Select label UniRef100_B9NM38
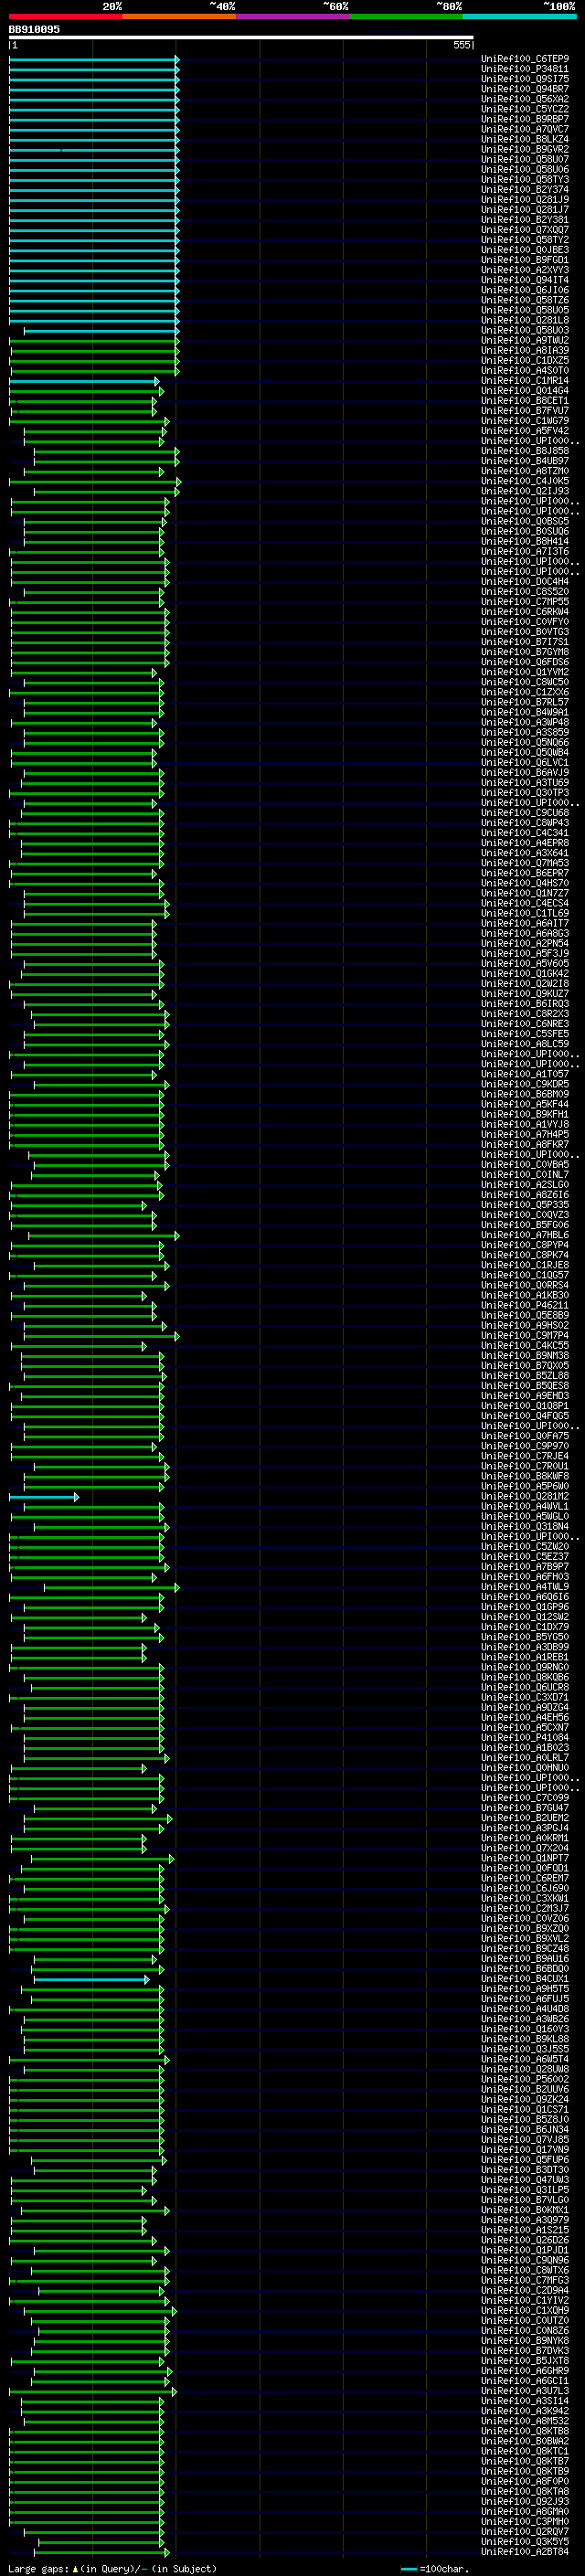585x2576 pixels. (525, 1356)
